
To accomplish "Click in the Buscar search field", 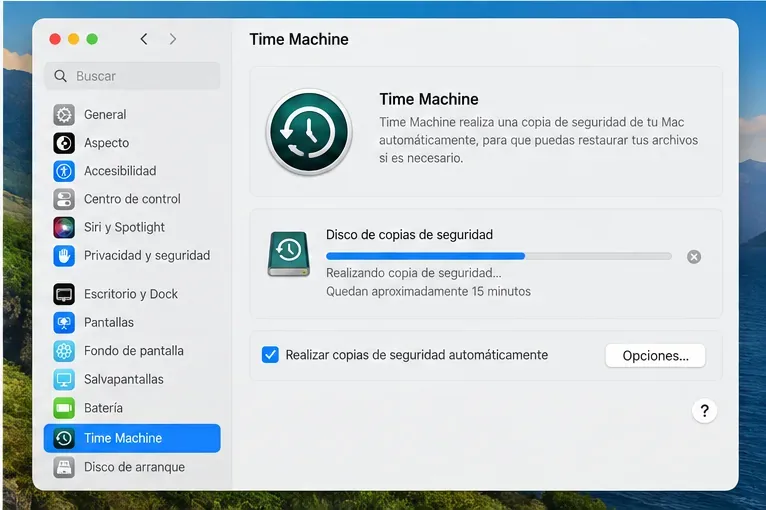I will coord(132,76).
